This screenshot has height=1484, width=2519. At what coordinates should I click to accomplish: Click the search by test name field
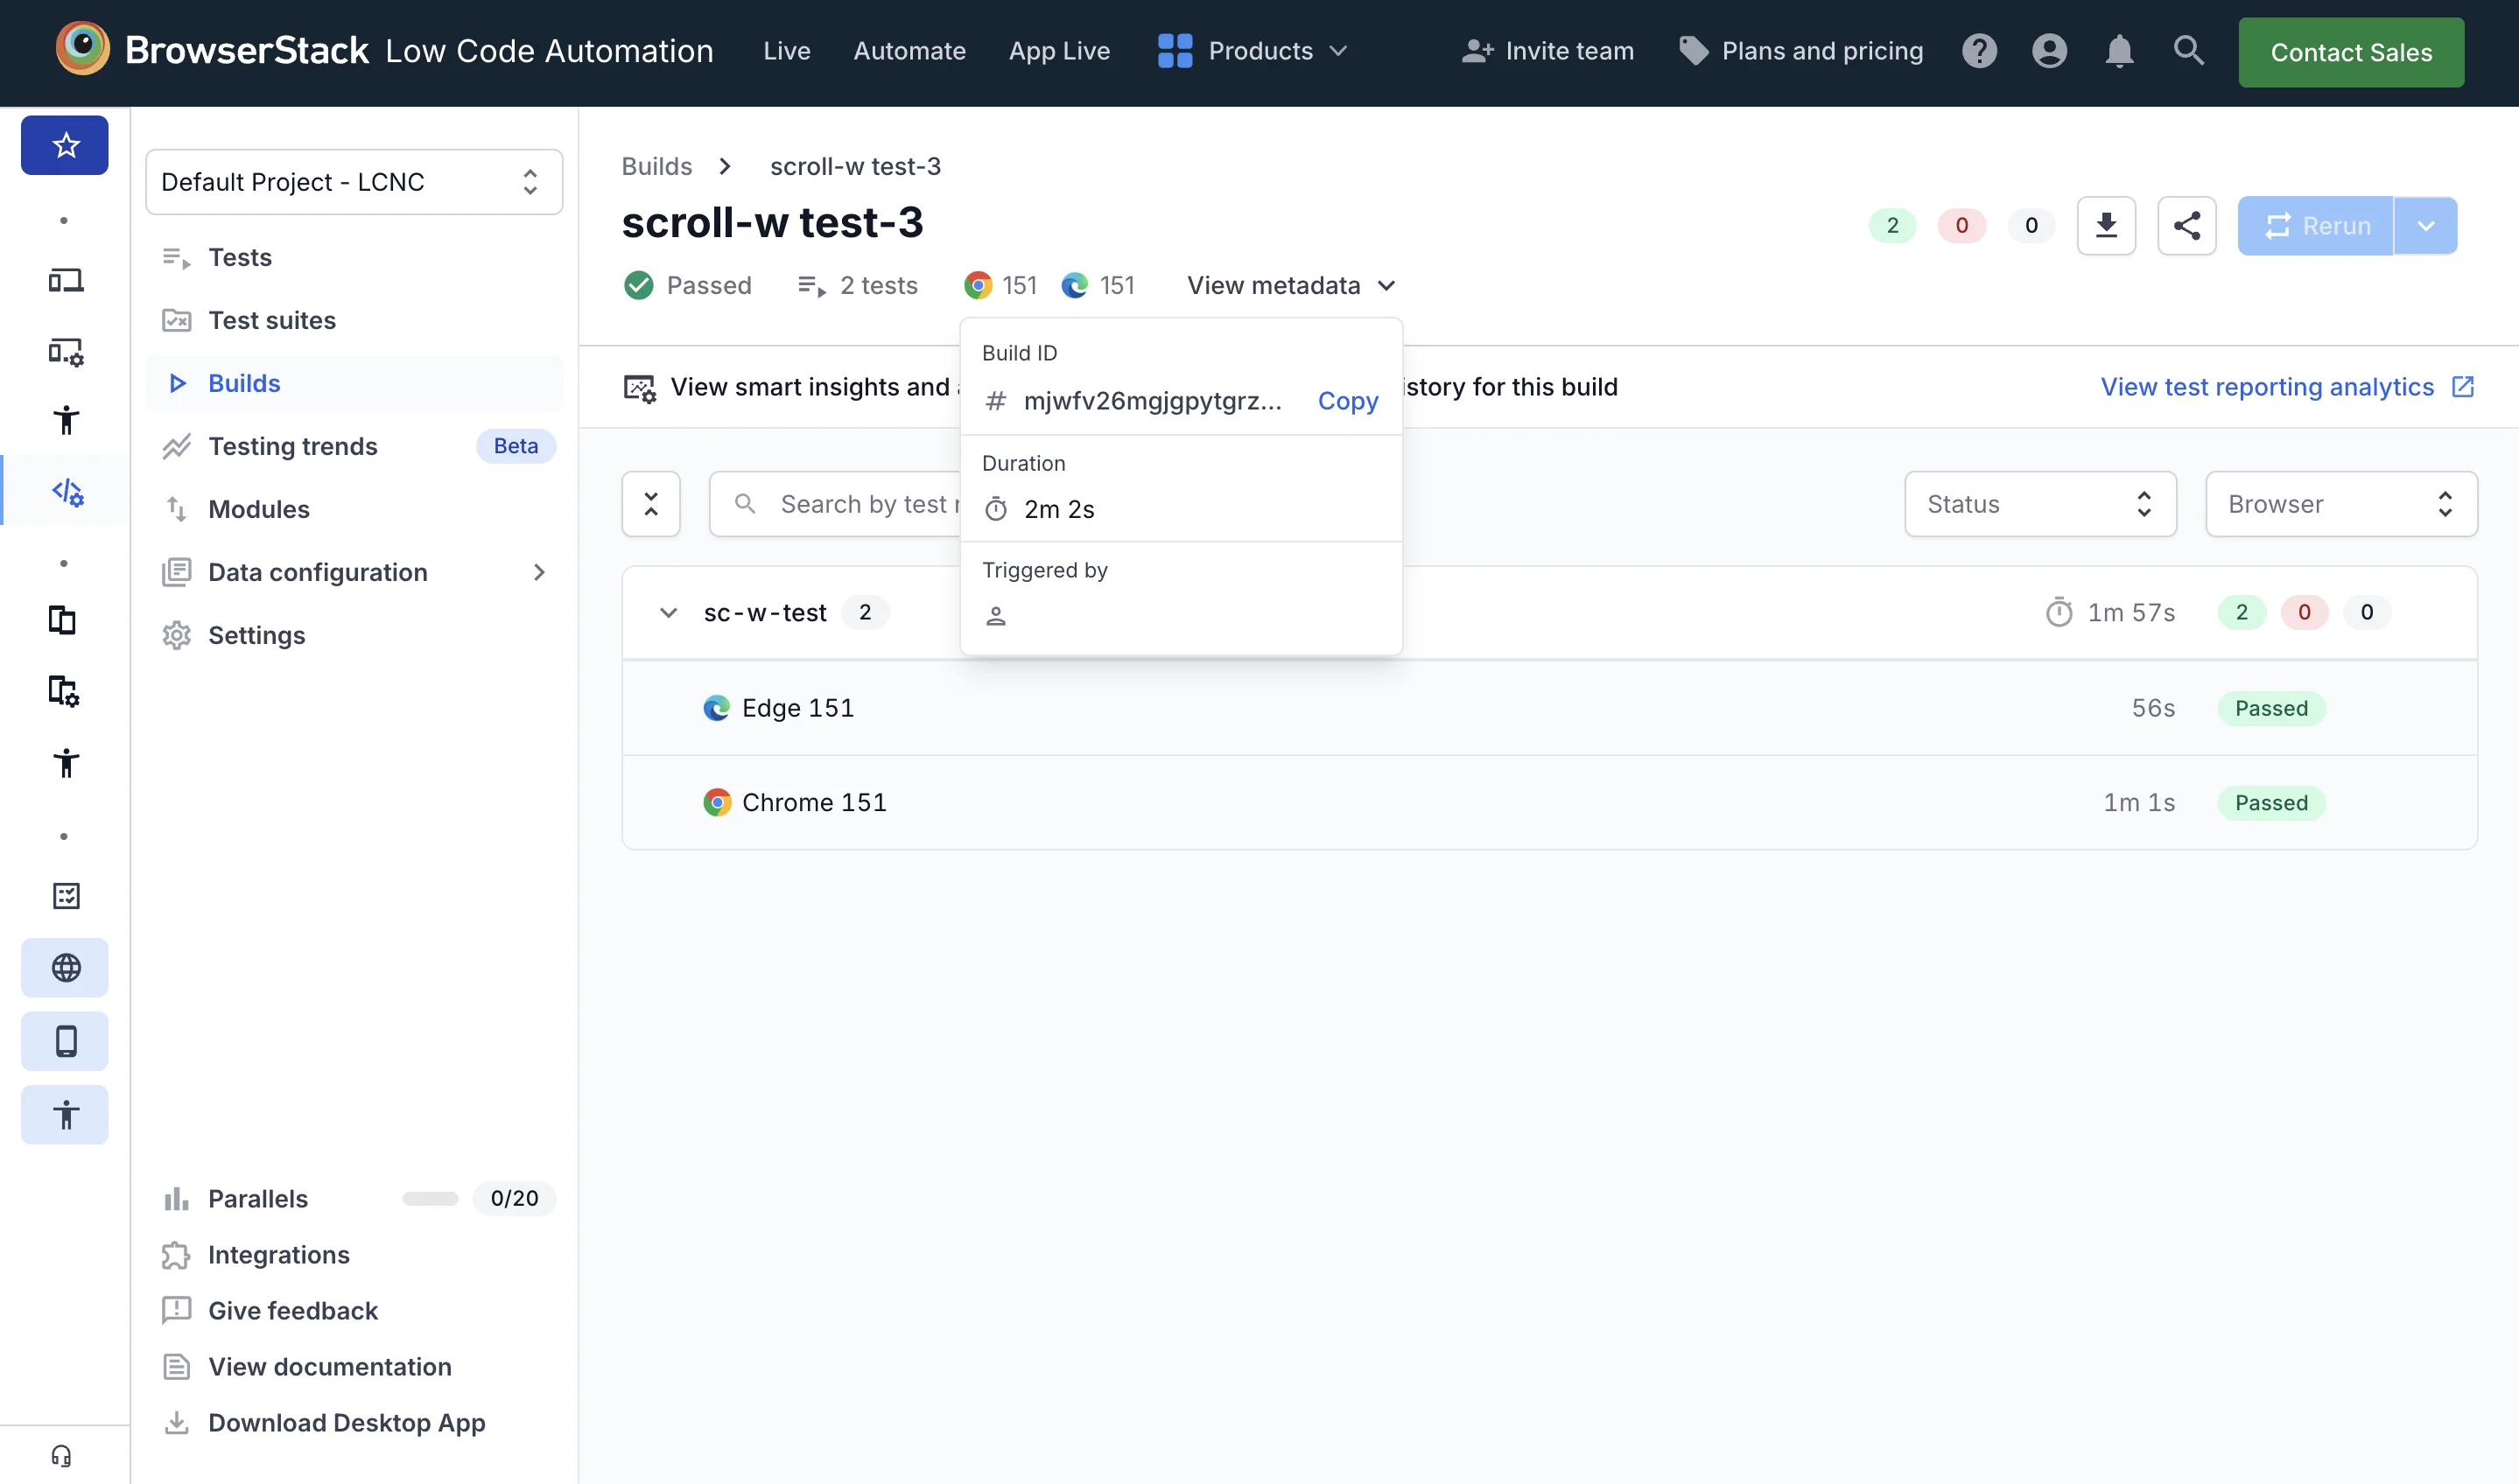coord(835,504)
